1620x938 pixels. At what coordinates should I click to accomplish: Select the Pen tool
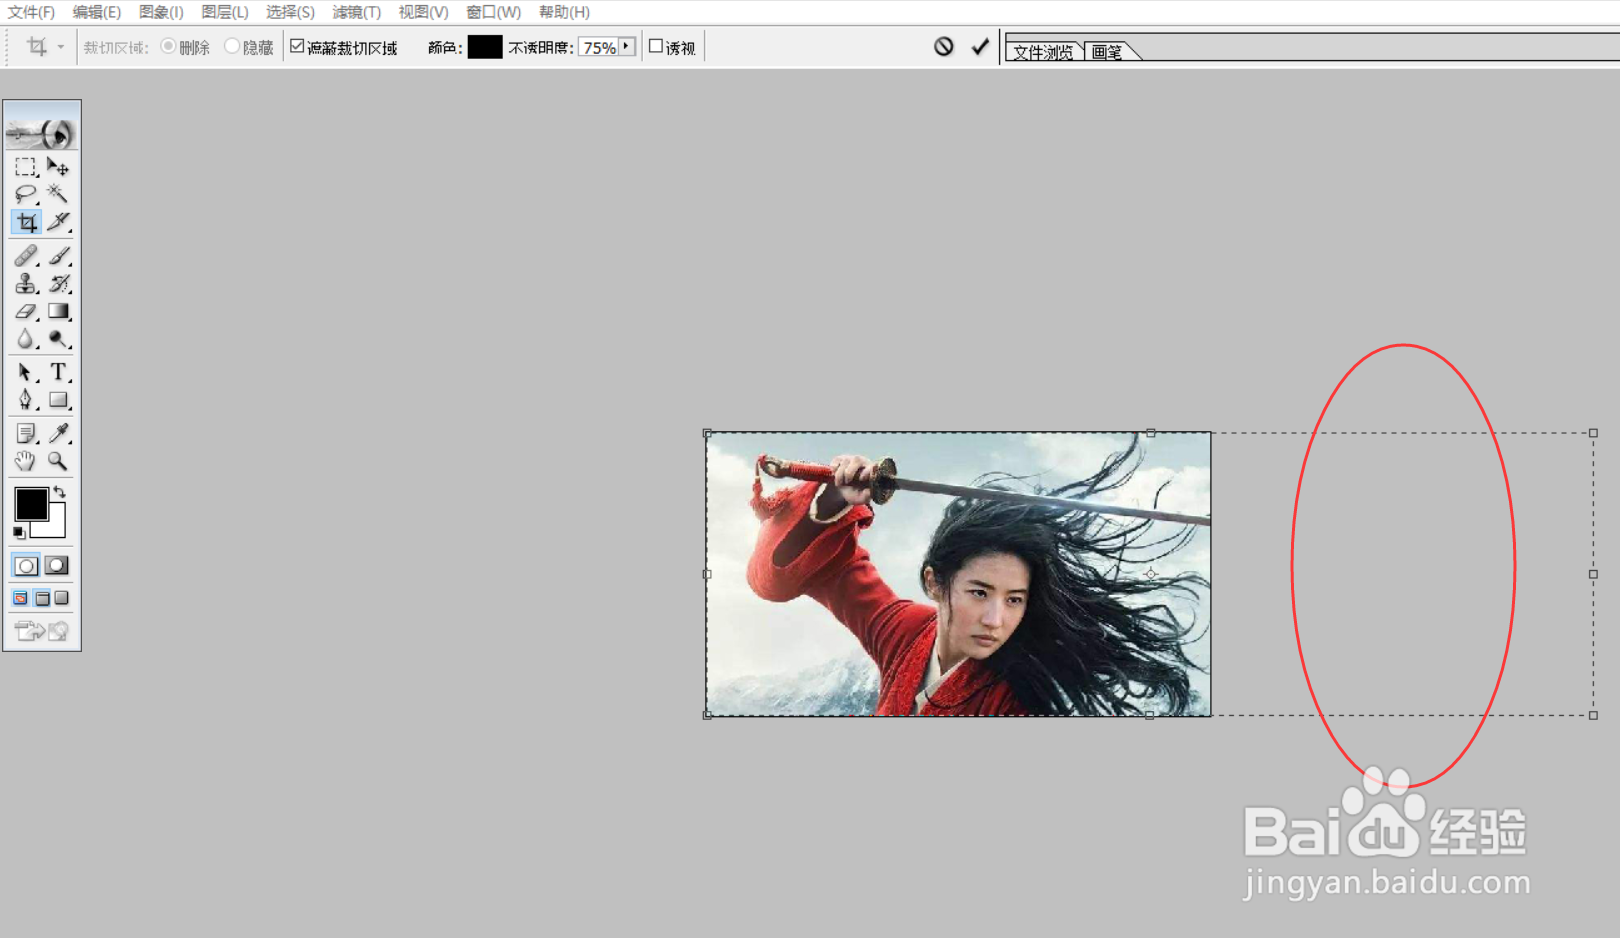pyautogui.click(x=26, y=401)
